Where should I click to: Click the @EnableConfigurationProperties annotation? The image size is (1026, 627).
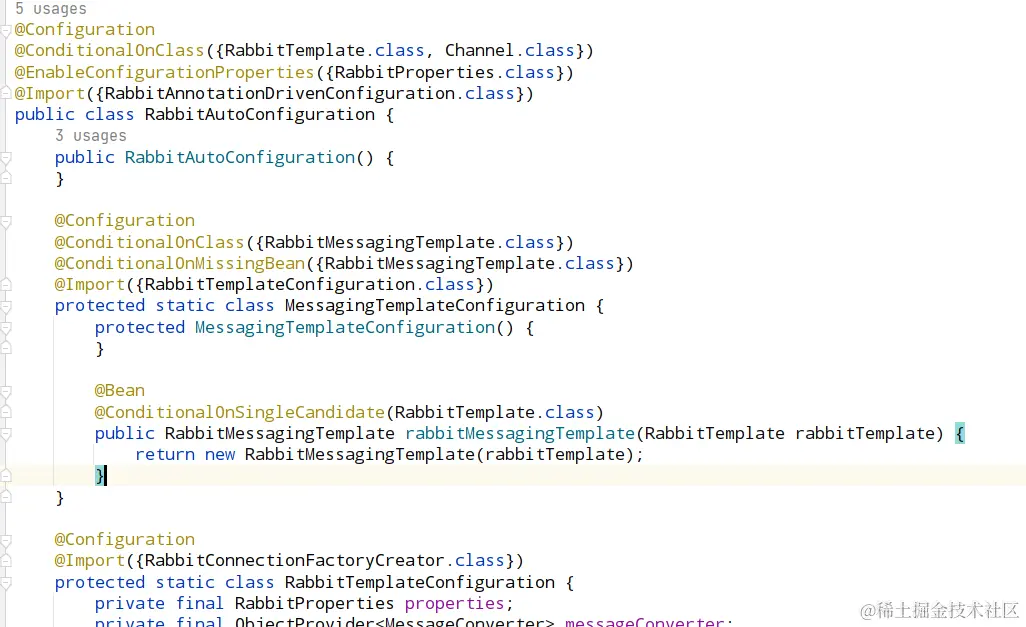click(164, 72)
